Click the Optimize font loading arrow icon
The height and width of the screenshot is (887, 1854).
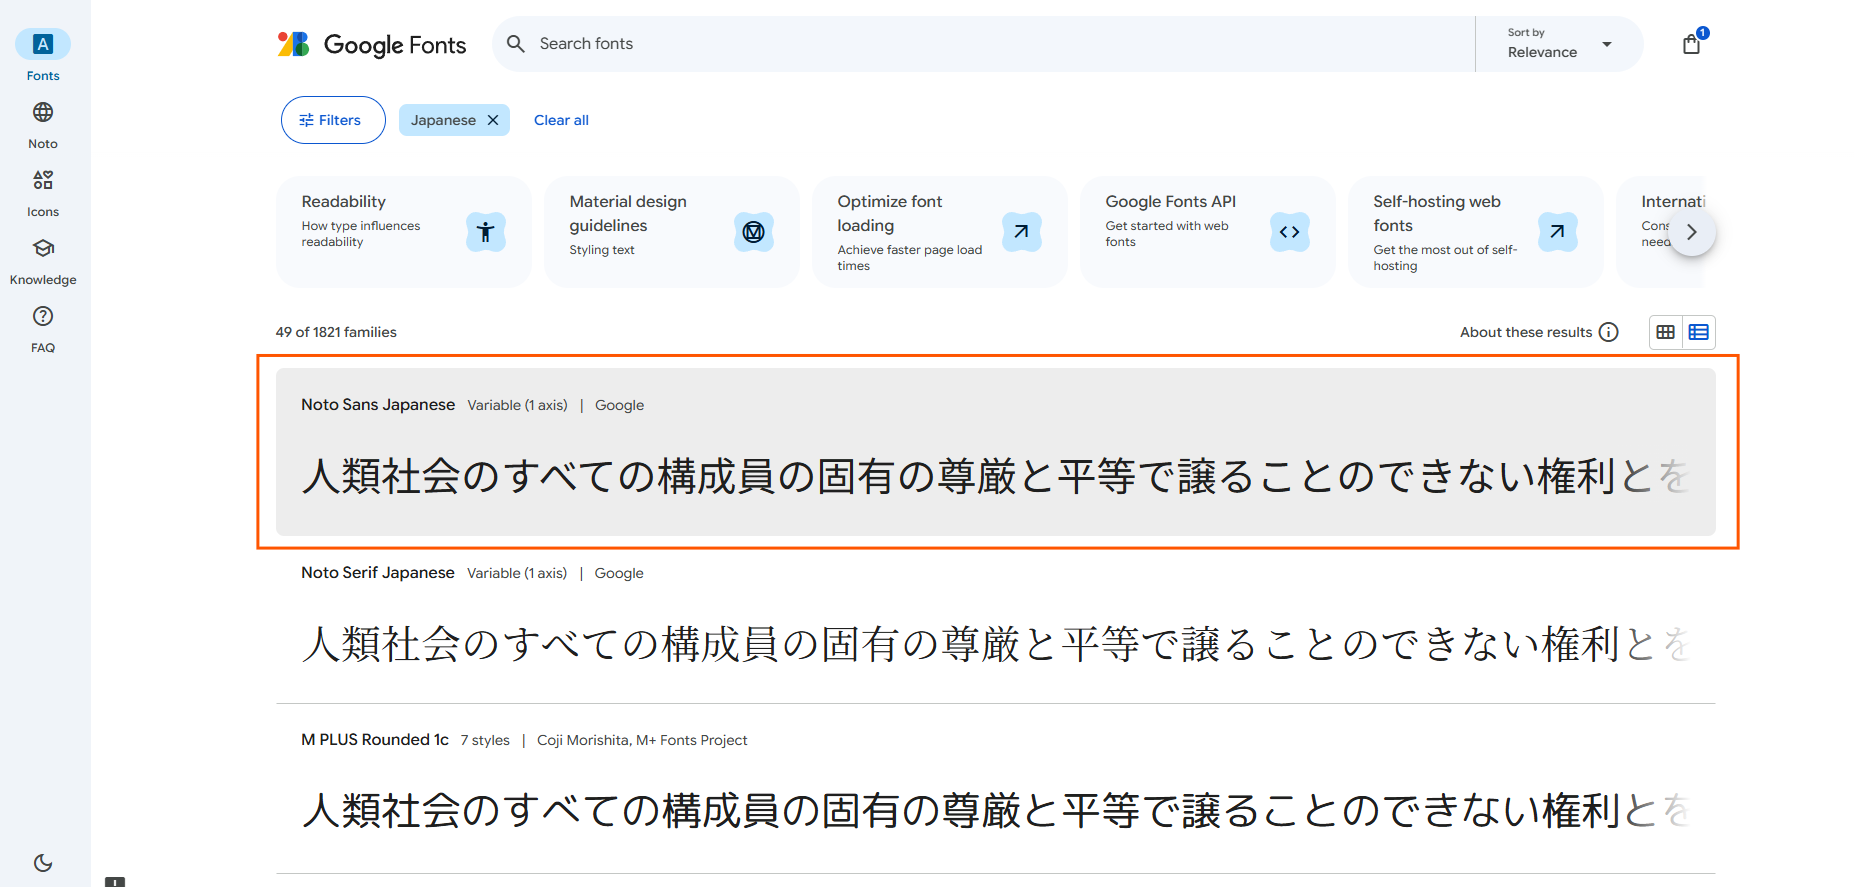click(x=1022, y=232)
